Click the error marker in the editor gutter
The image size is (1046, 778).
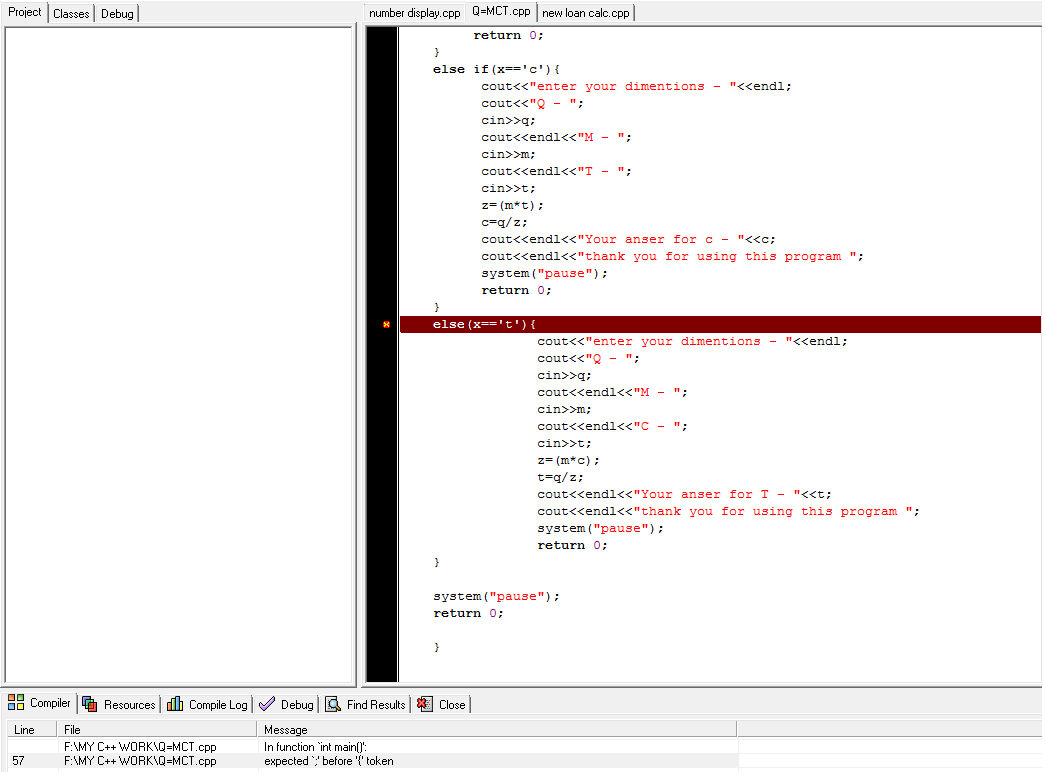click(x=386, y=325)
